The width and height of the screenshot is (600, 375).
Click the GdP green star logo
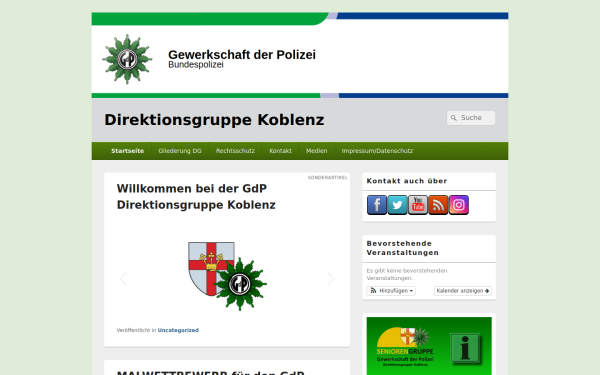[127, 59]
